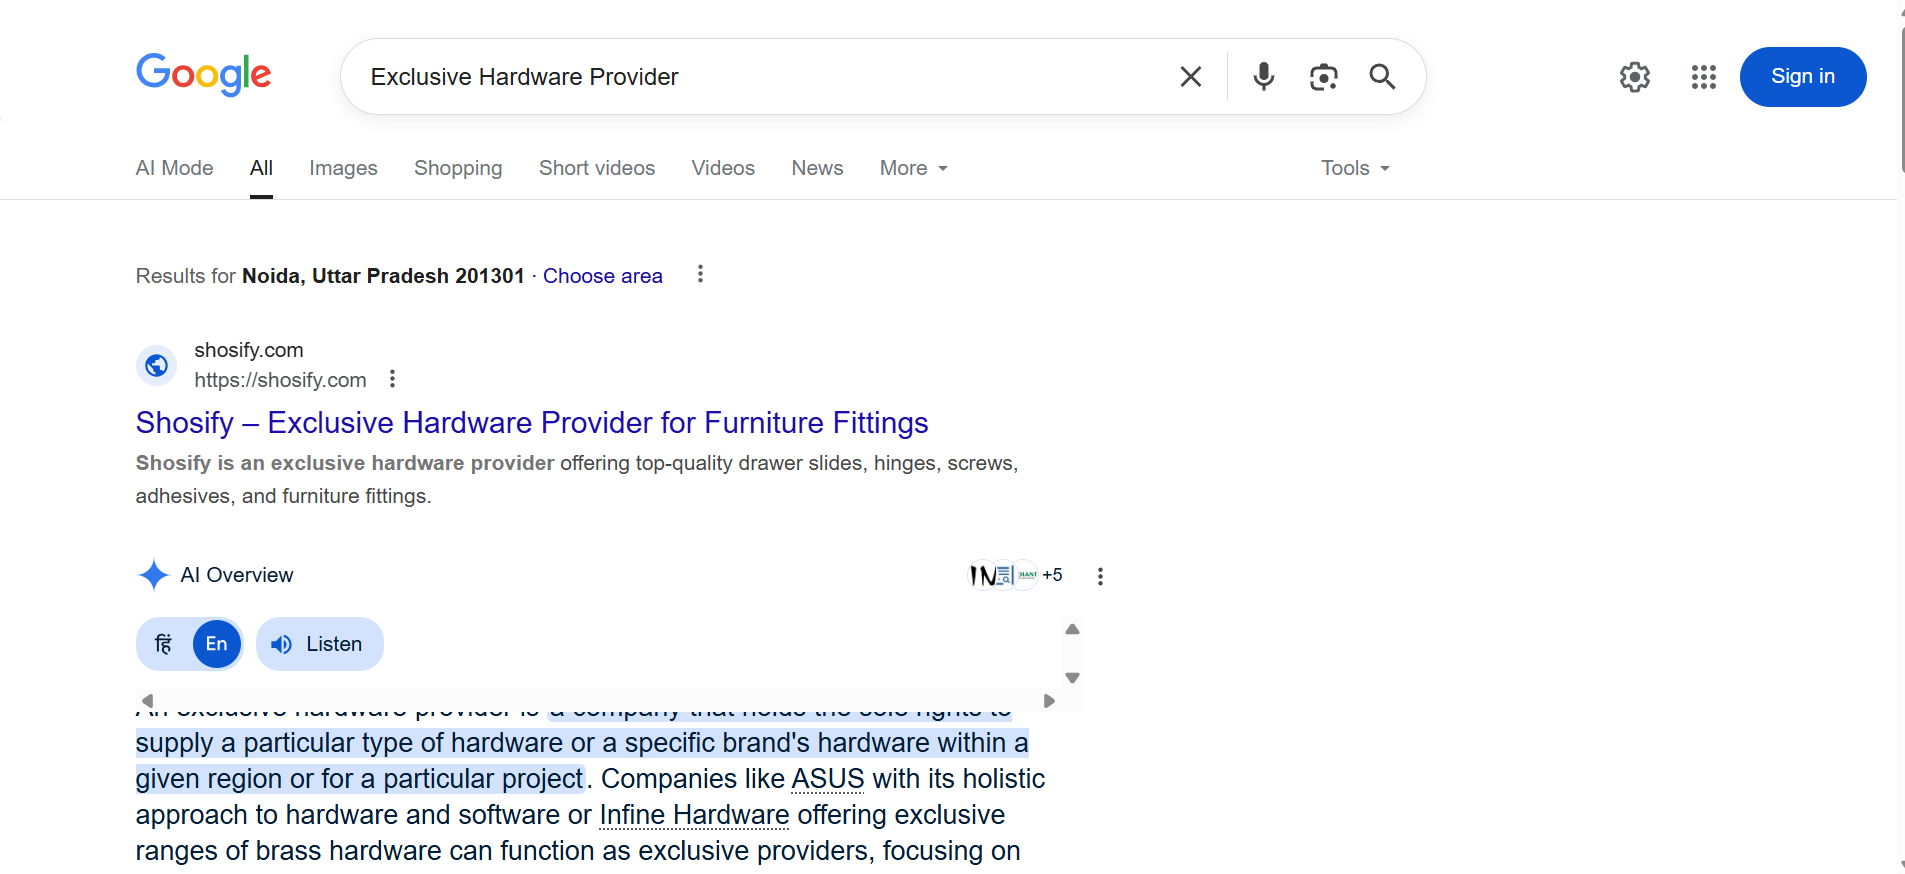Screen dimensions: 1905x874
Task: Click inside the search input field
Action: tap(760, 77)
